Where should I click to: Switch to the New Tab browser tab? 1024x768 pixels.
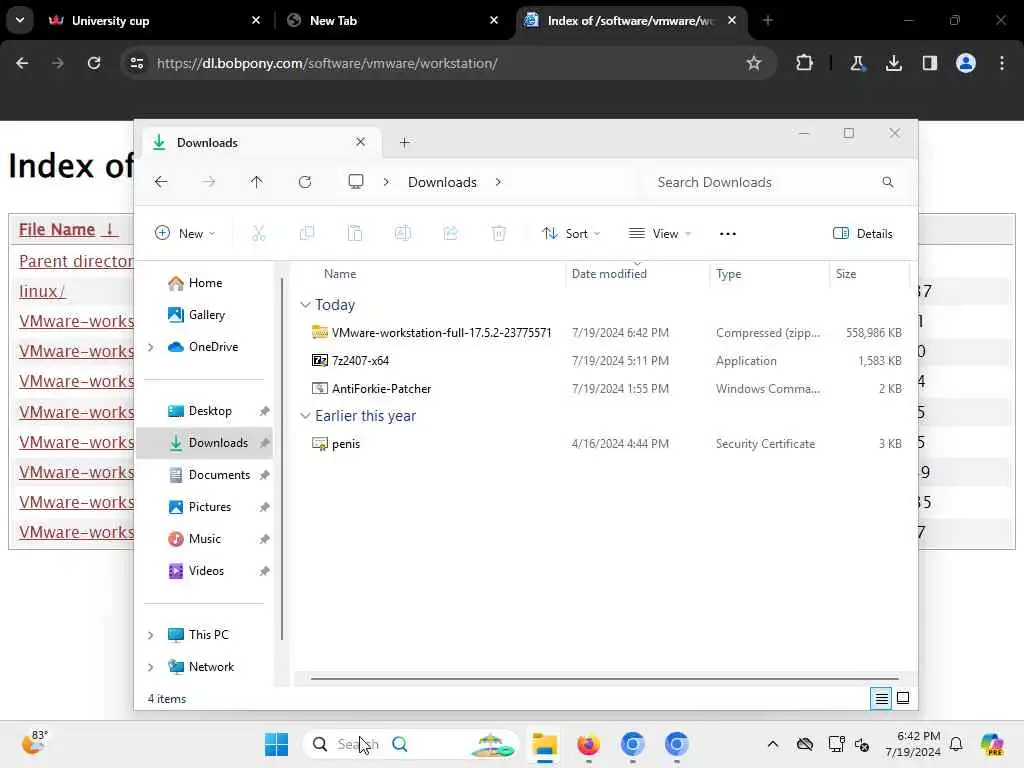tap(392, 21)
